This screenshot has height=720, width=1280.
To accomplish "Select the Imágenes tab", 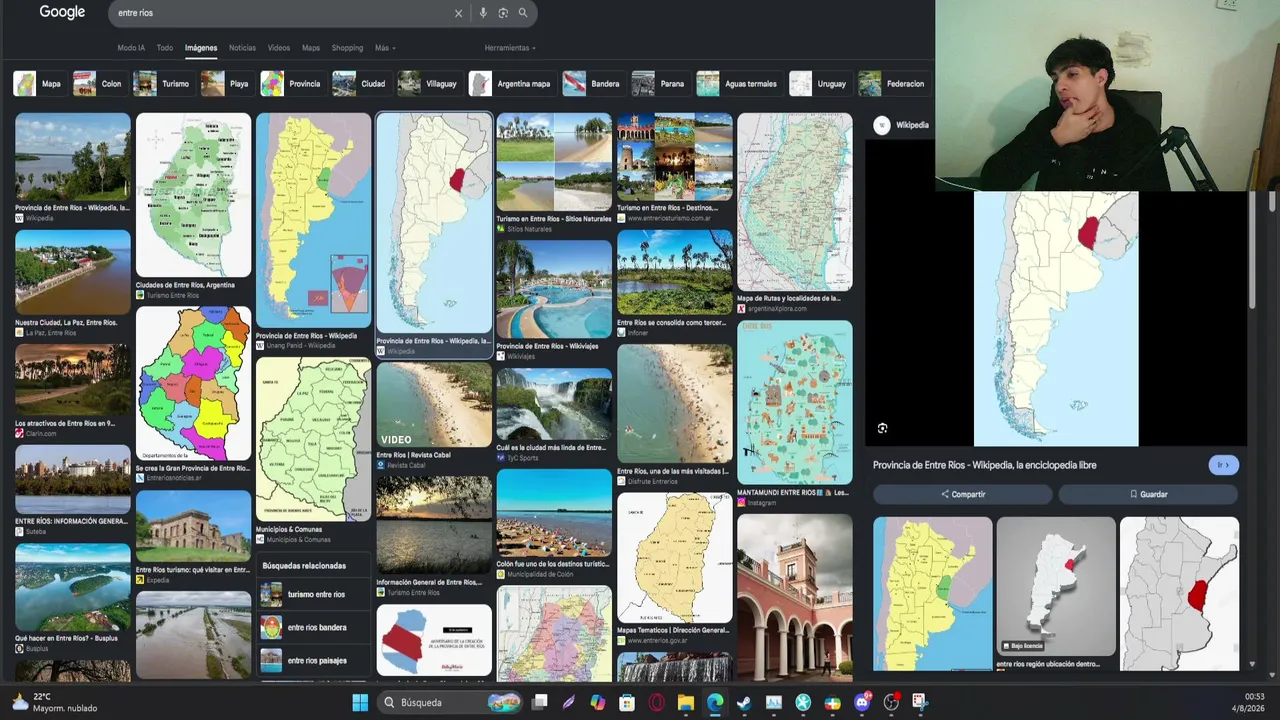I will click(201, 48).
